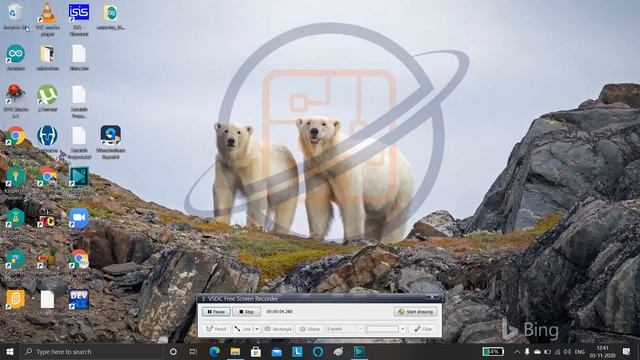
Task: Open the Dev-C++ desktop shortcut
Action: [79, 300]
